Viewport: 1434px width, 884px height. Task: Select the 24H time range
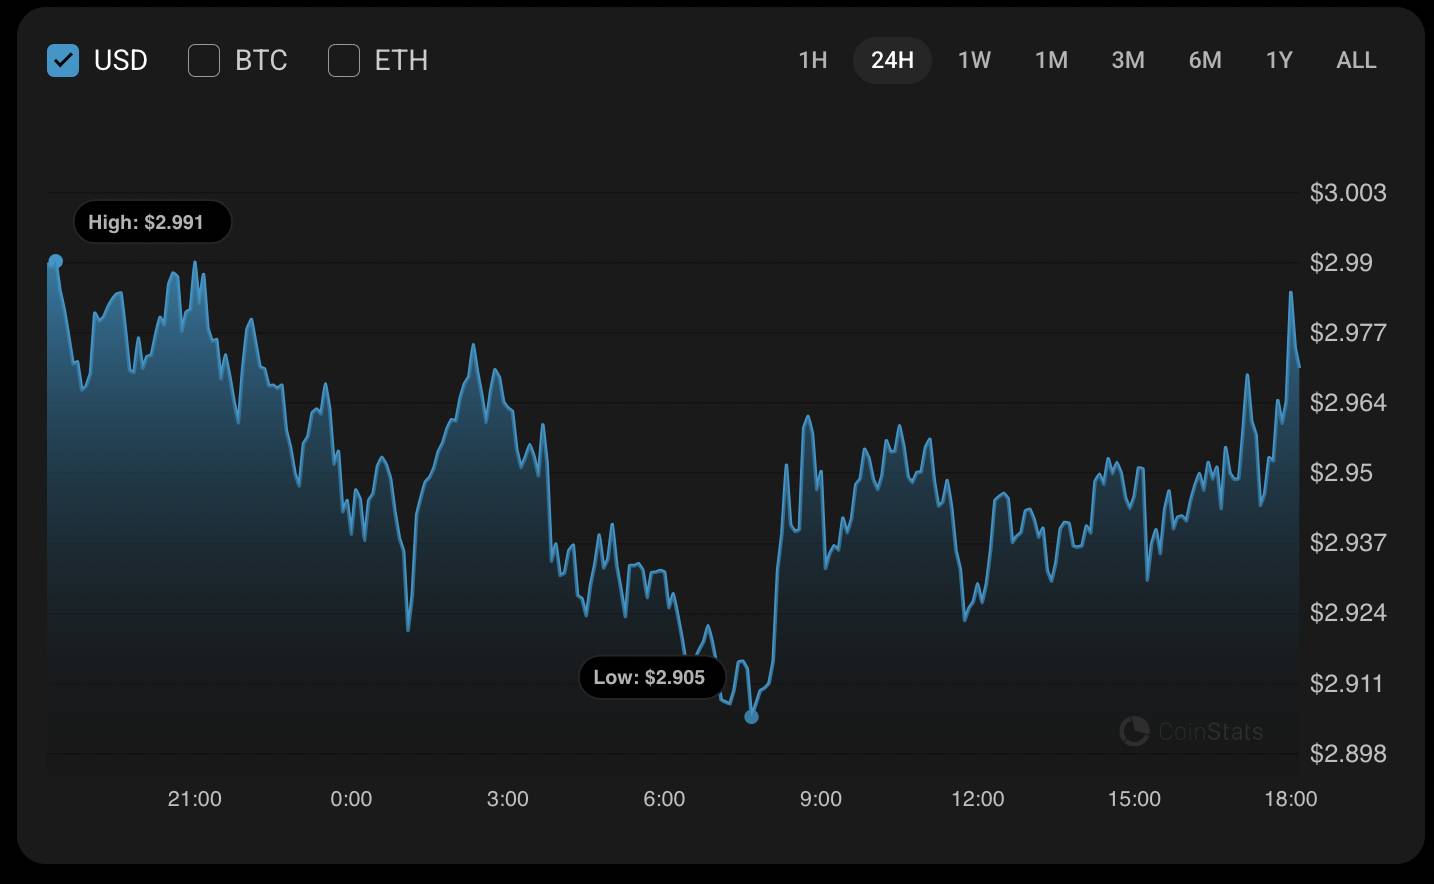click(x=892, y=61)
